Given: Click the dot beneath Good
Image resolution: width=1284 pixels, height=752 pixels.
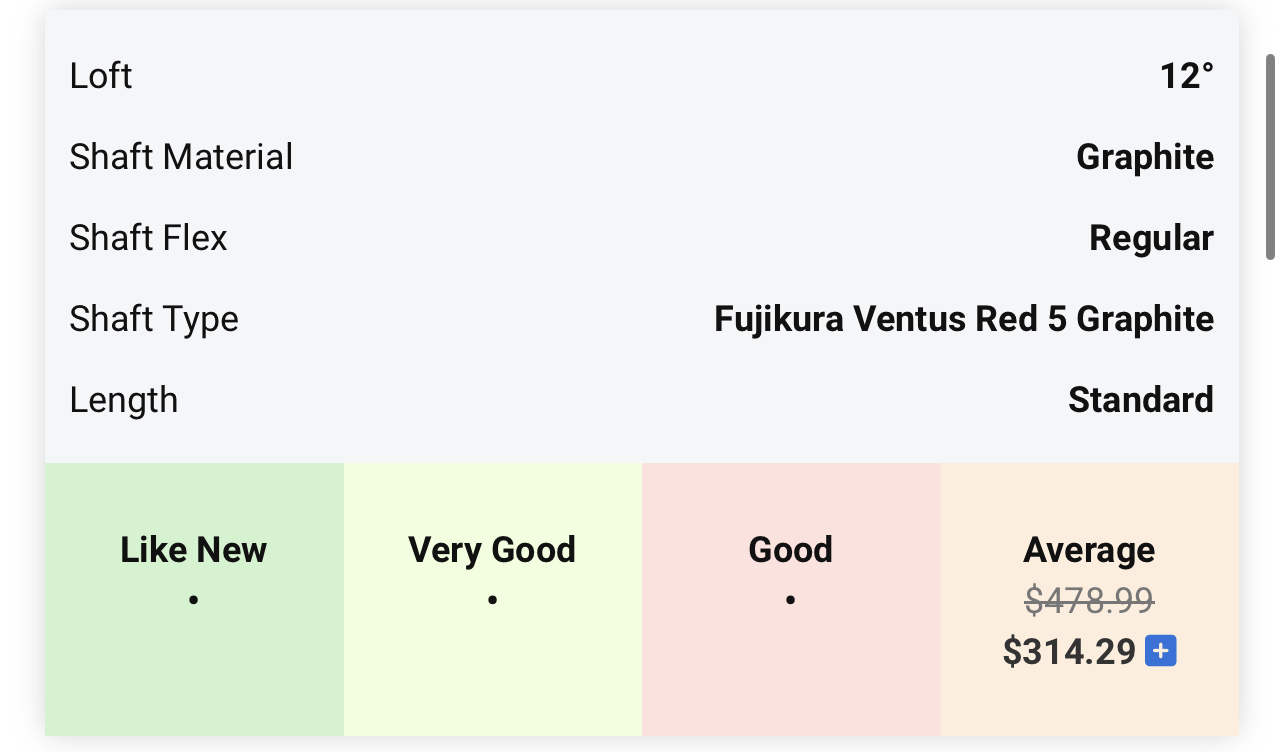Looking at the screenshot, I should click(x=790, y=601).
